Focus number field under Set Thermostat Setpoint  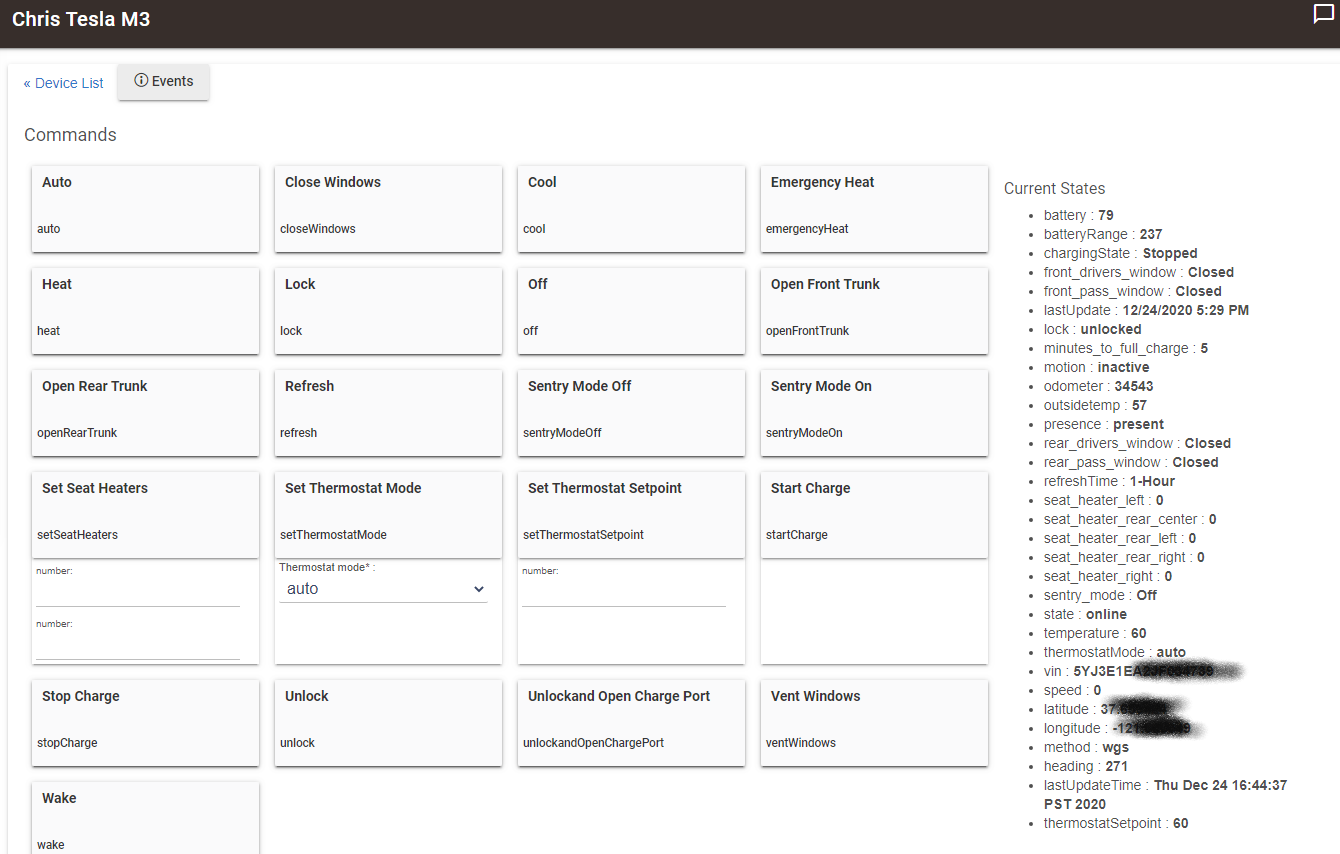click(x=624, y=593)
